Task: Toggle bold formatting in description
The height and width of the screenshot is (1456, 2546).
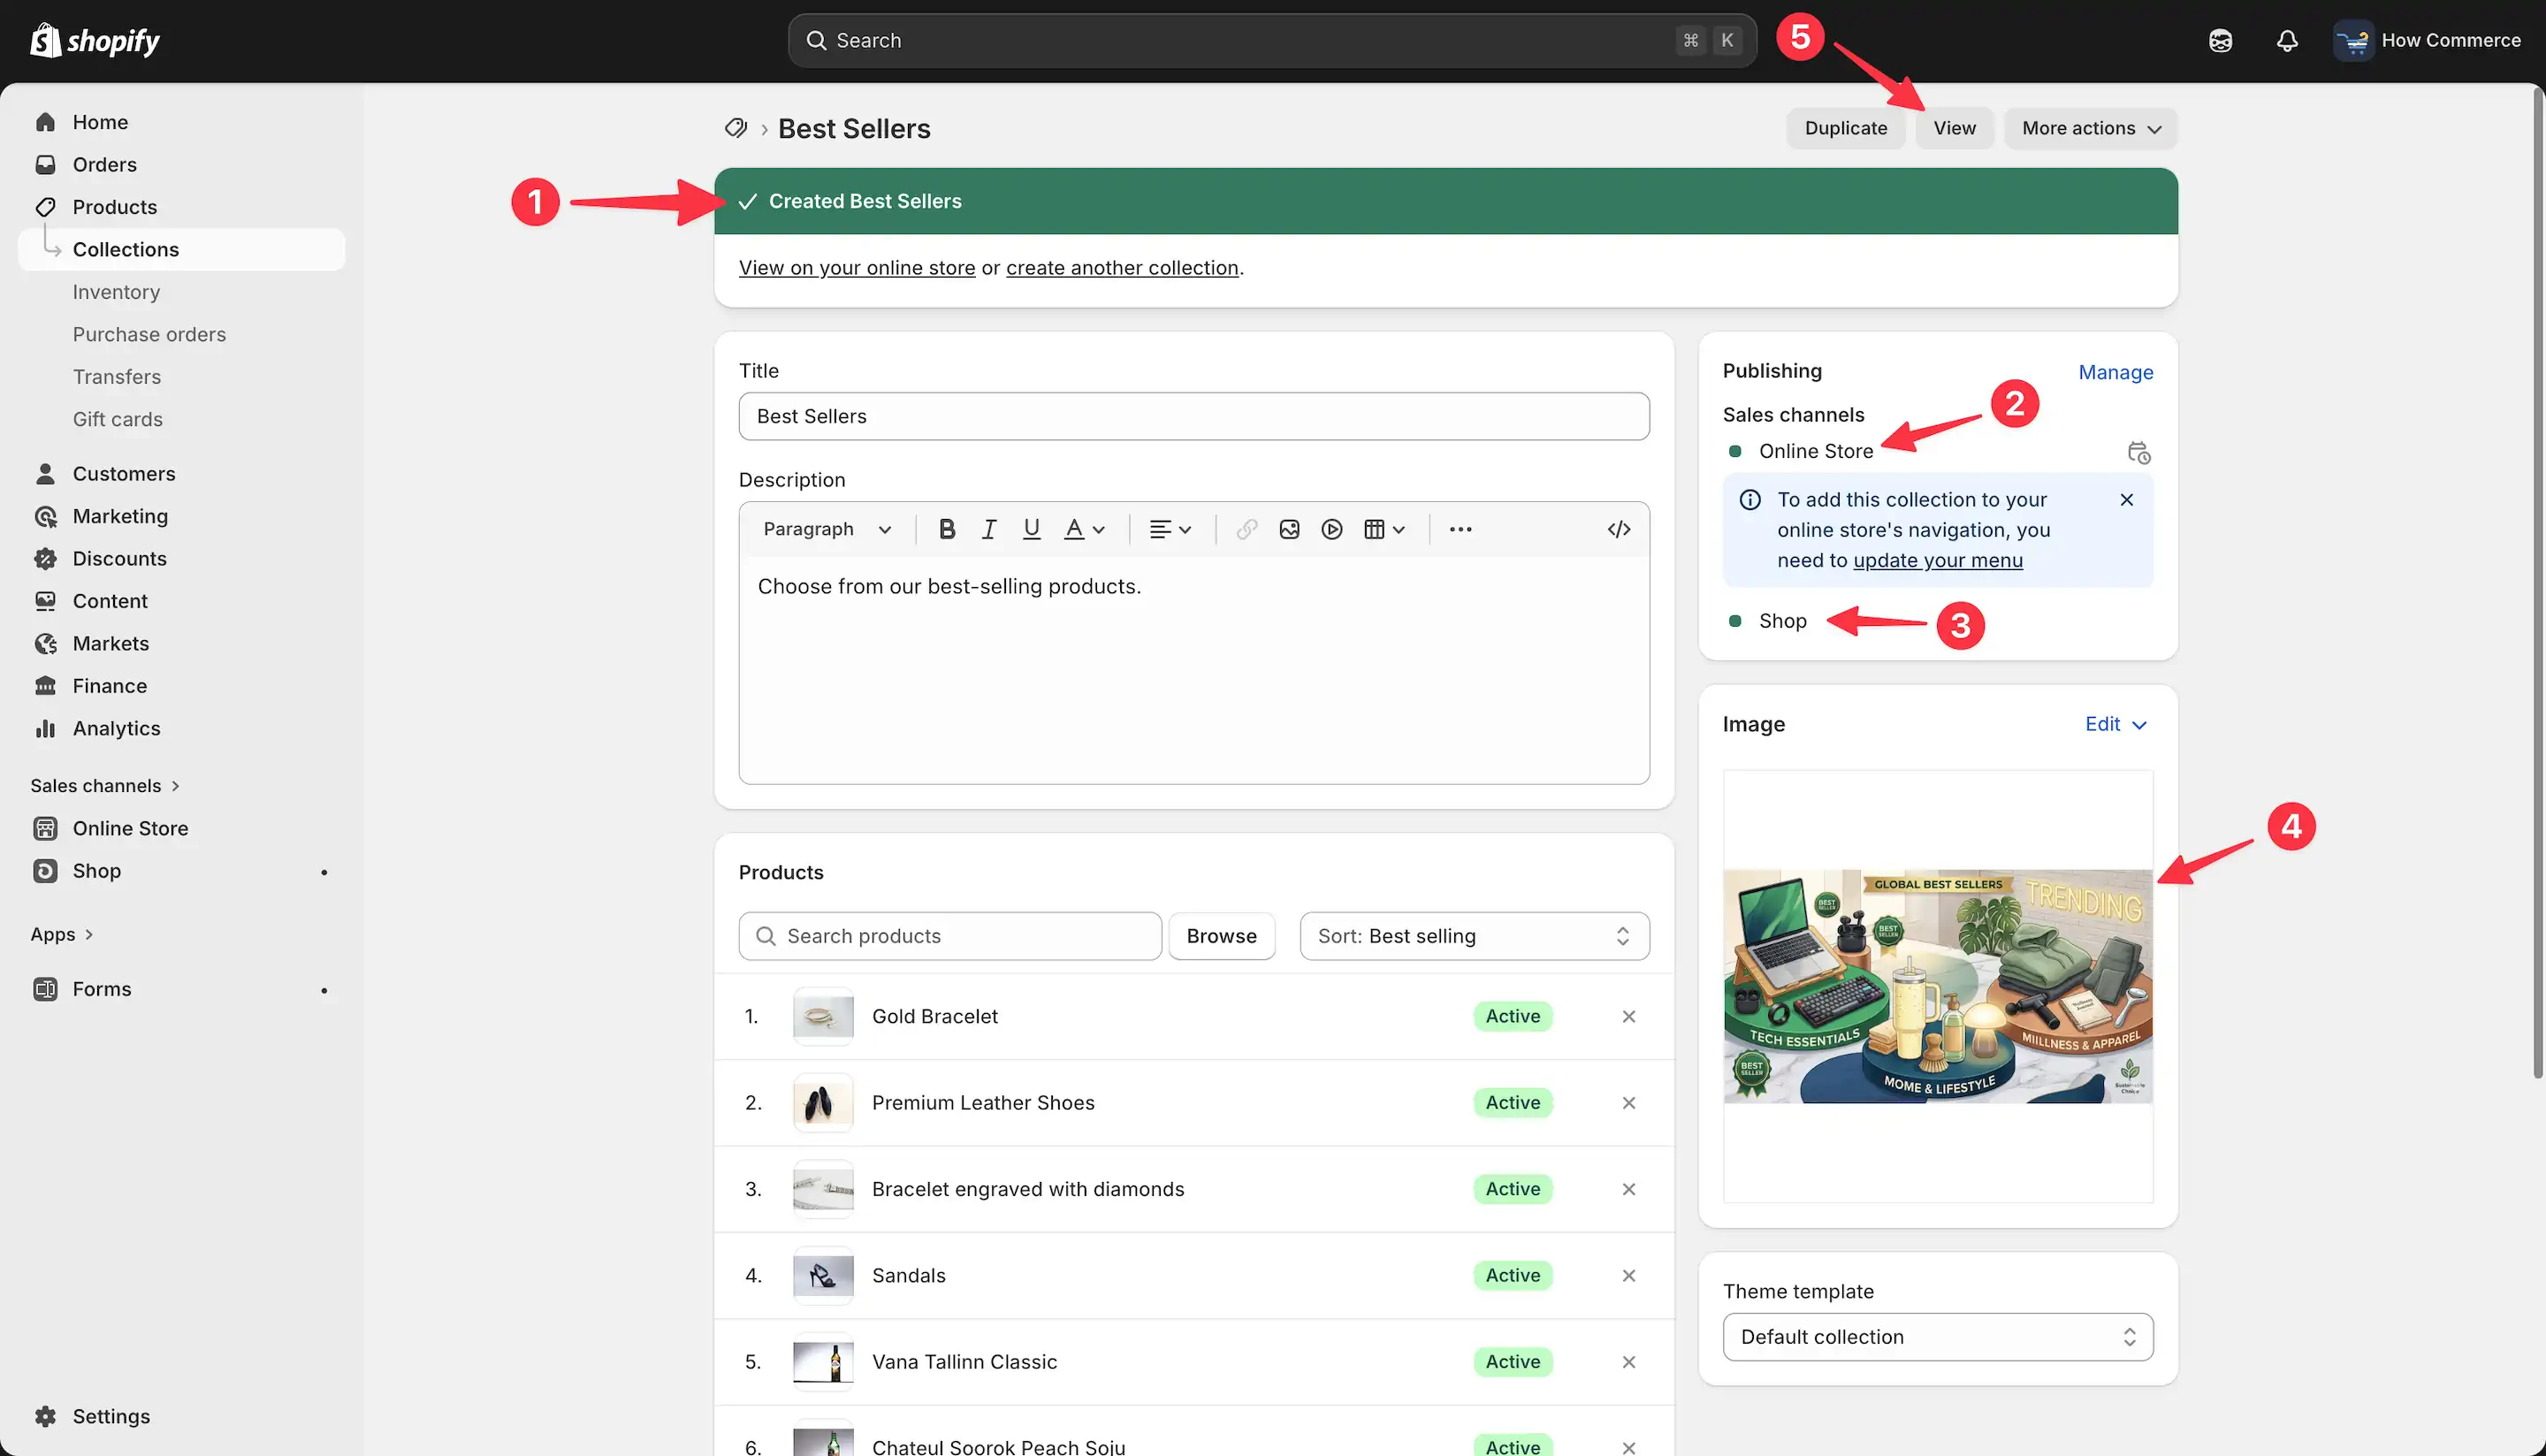Action: [946, 529]
